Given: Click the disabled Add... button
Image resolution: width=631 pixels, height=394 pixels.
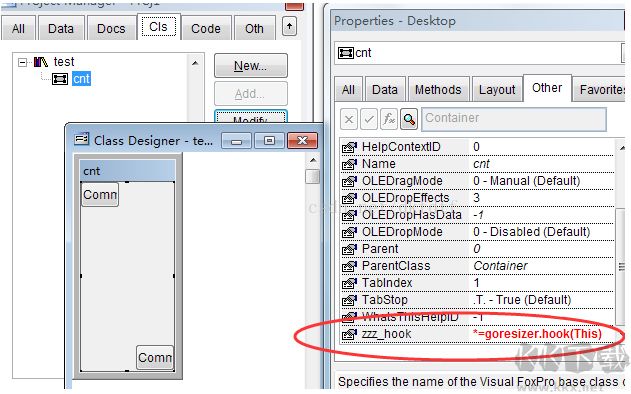Looking at the screenshot, I should tap(251, 94).
